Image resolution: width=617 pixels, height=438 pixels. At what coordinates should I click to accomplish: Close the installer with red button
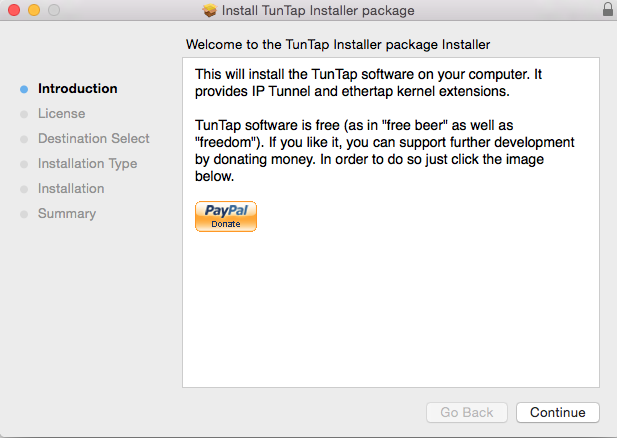coord(14,10)
